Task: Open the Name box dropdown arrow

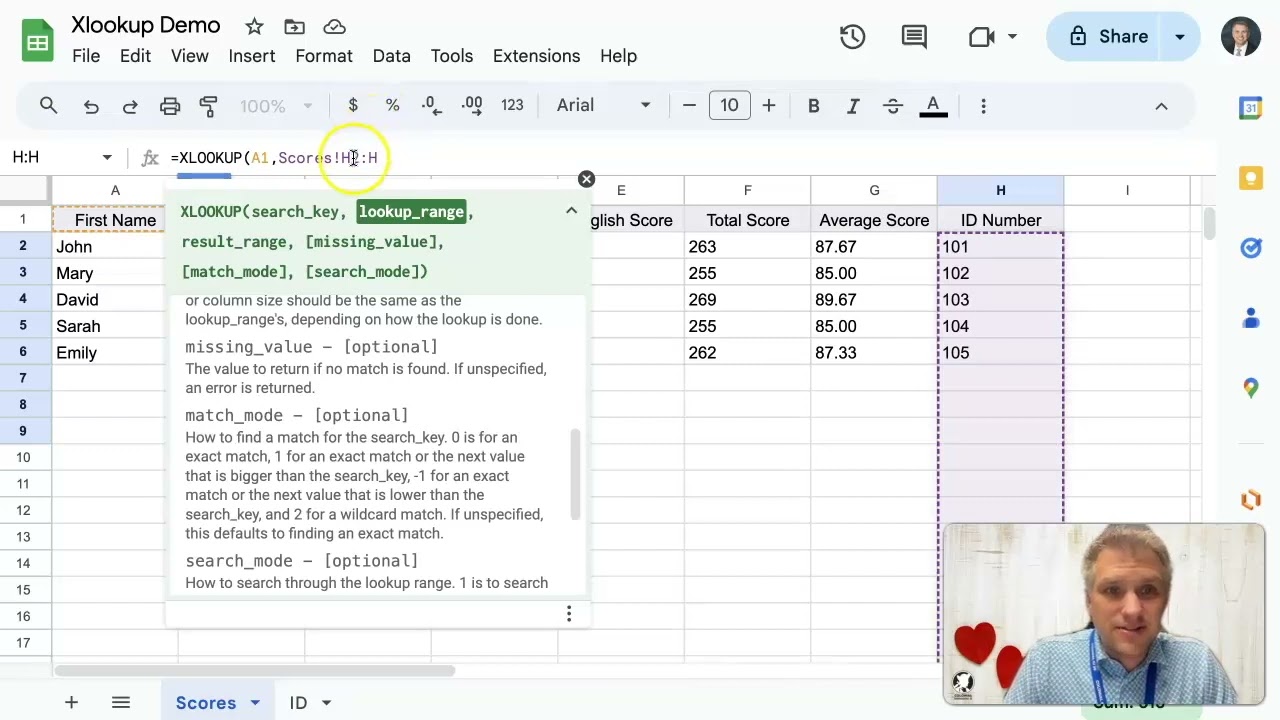Action: click(x=107, y=157)
